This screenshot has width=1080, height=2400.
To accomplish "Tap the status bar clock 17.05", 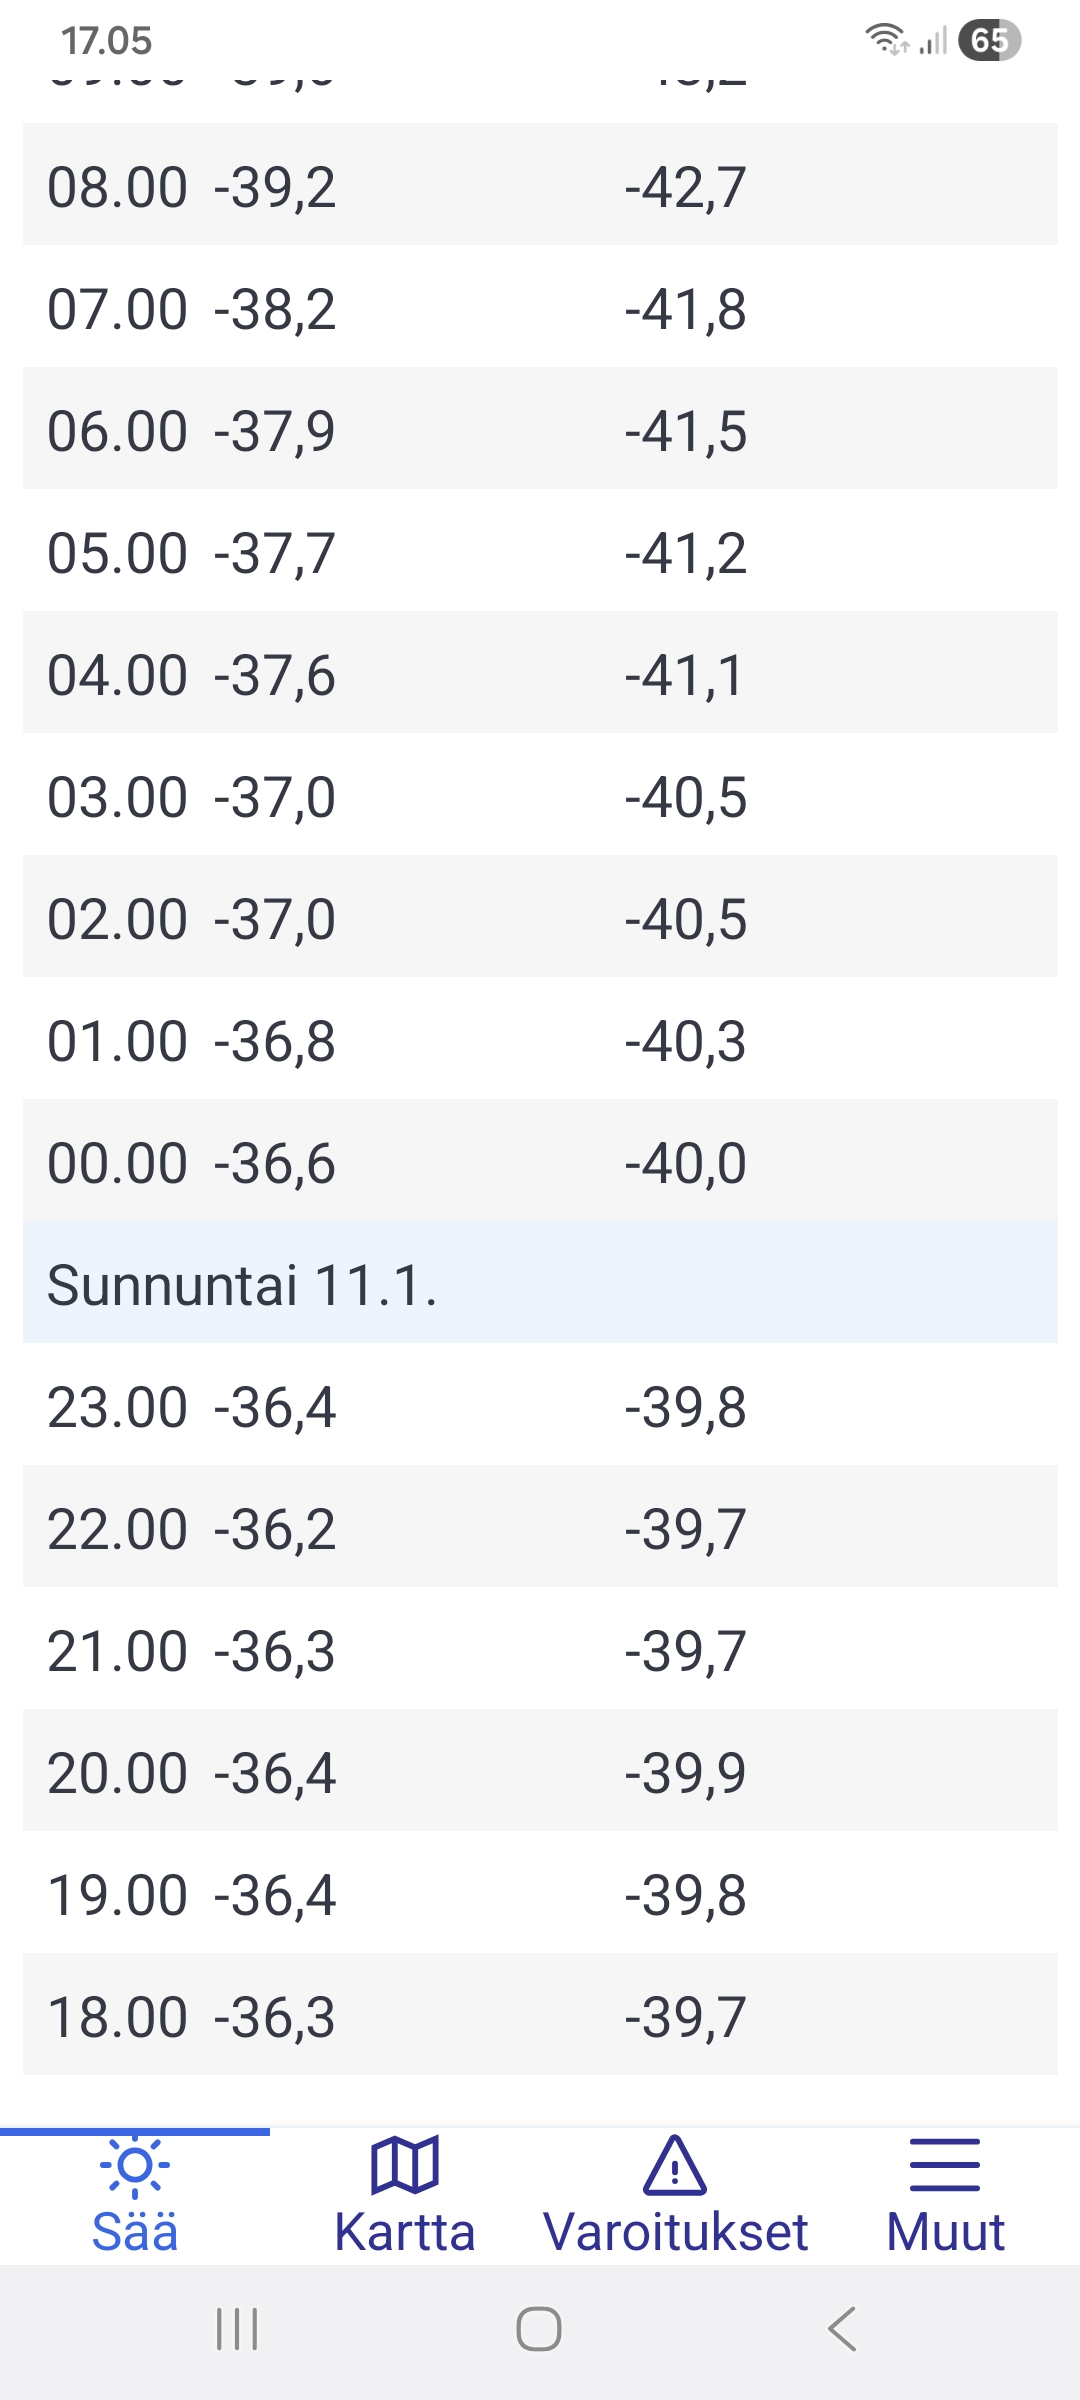I will tap(106, 41).
